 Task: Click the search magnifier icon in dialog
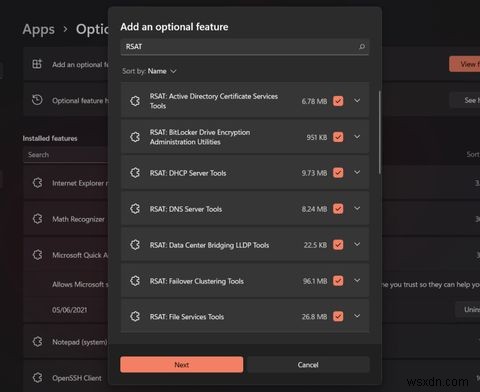coord(362,46)
